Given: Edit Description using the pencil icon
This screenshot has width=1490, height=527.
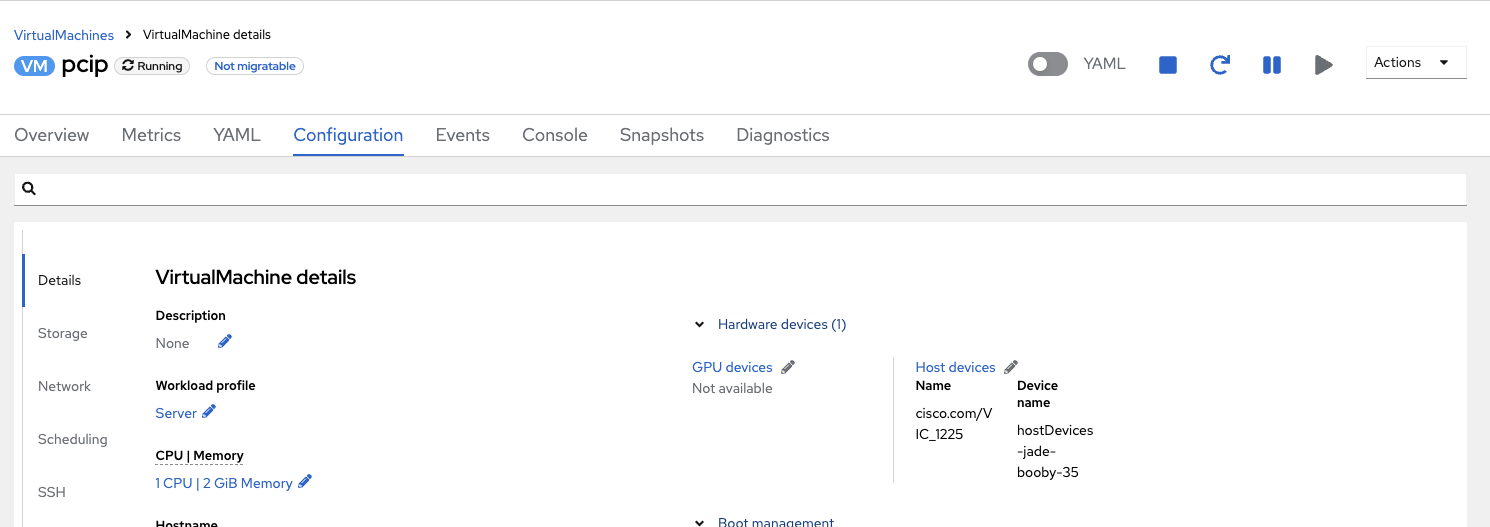Looking at the screenshot, I should [225, 342].
